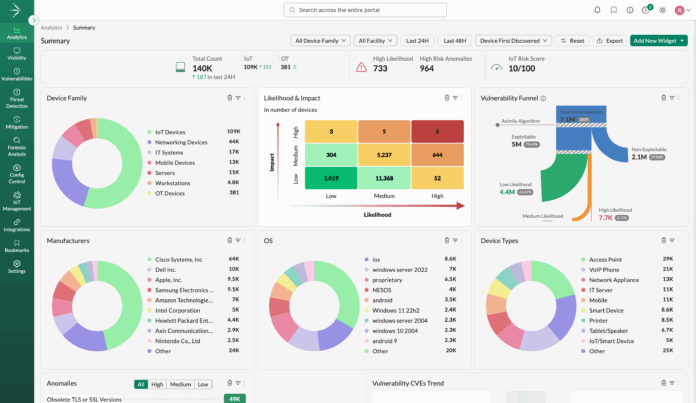Image resolution: width=696 pixels, height=403 pixels.
Task: Select the Medium anomalies filter
Action: coord(180,384)
